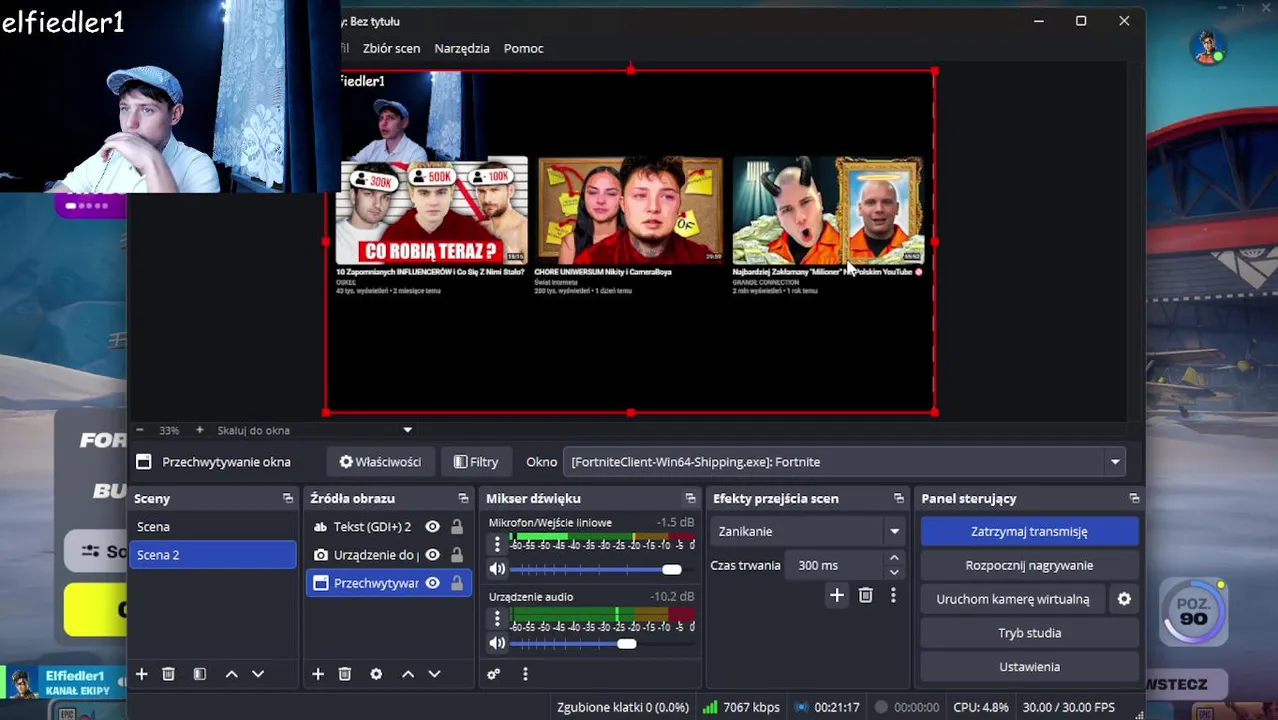The width and height of the screenshot is (1278, 720).
Task: Add a new source in Źródła obrazu
Action: (318, 674)
